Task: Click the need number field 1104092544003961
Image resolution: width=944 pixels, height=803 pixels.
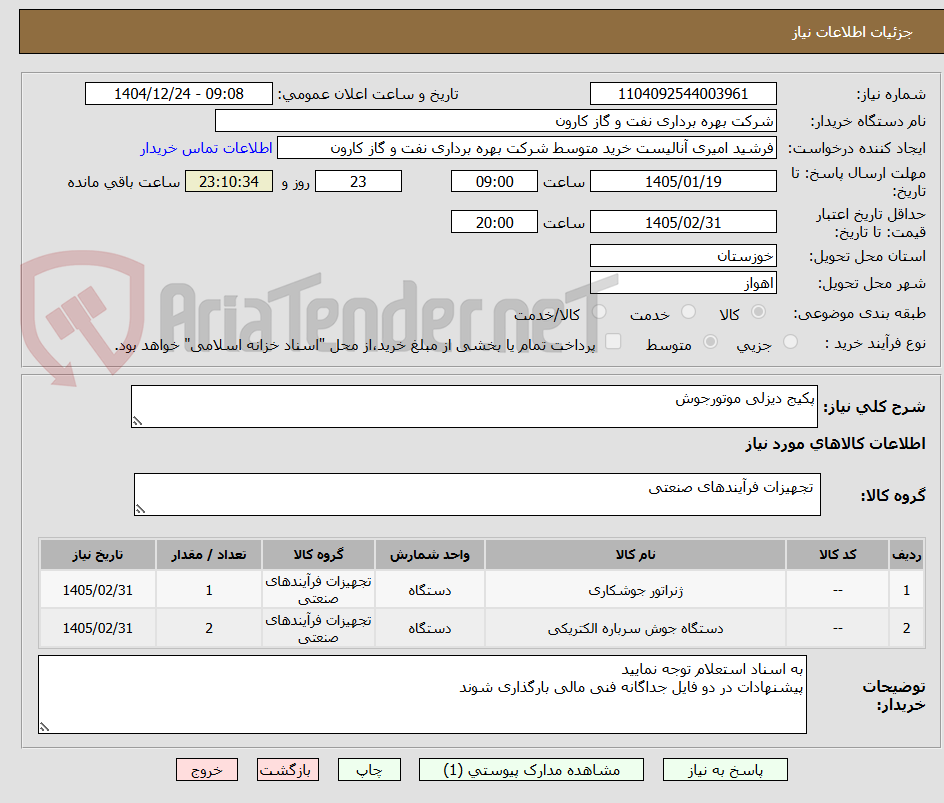Action: pos(683,94)
